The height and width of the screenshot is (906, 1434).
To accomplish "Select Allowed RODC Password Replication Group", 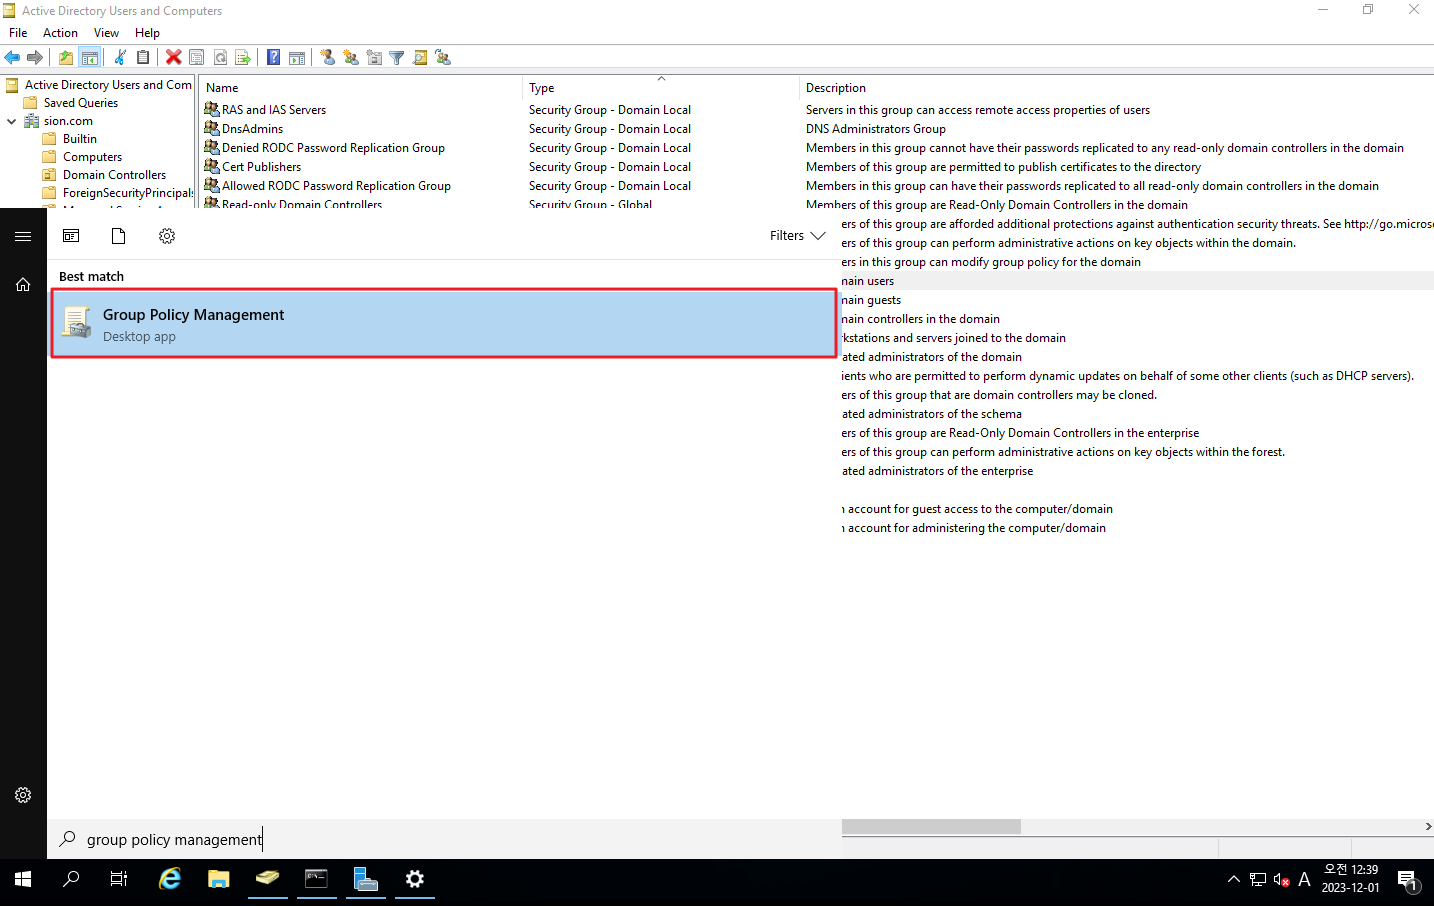I will 336,186.
